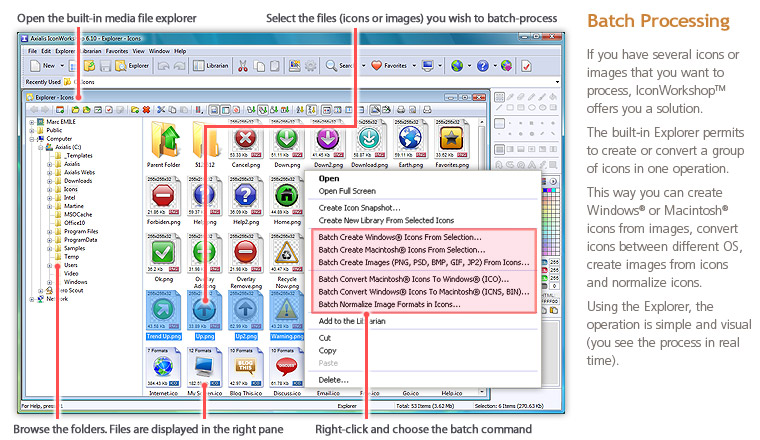Open the Recently Used path dropdown arrow

pyautogui.click(x=557, y=82)
